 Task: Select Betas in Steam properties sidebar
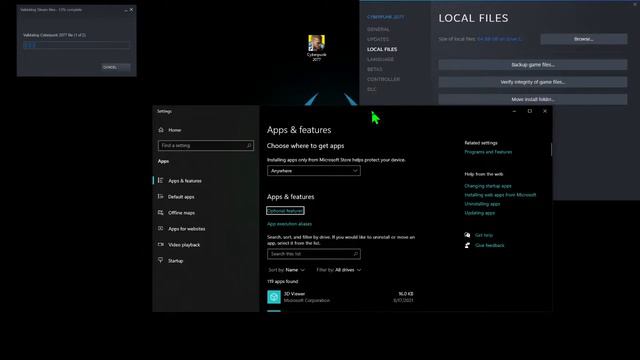click(374, 69)
